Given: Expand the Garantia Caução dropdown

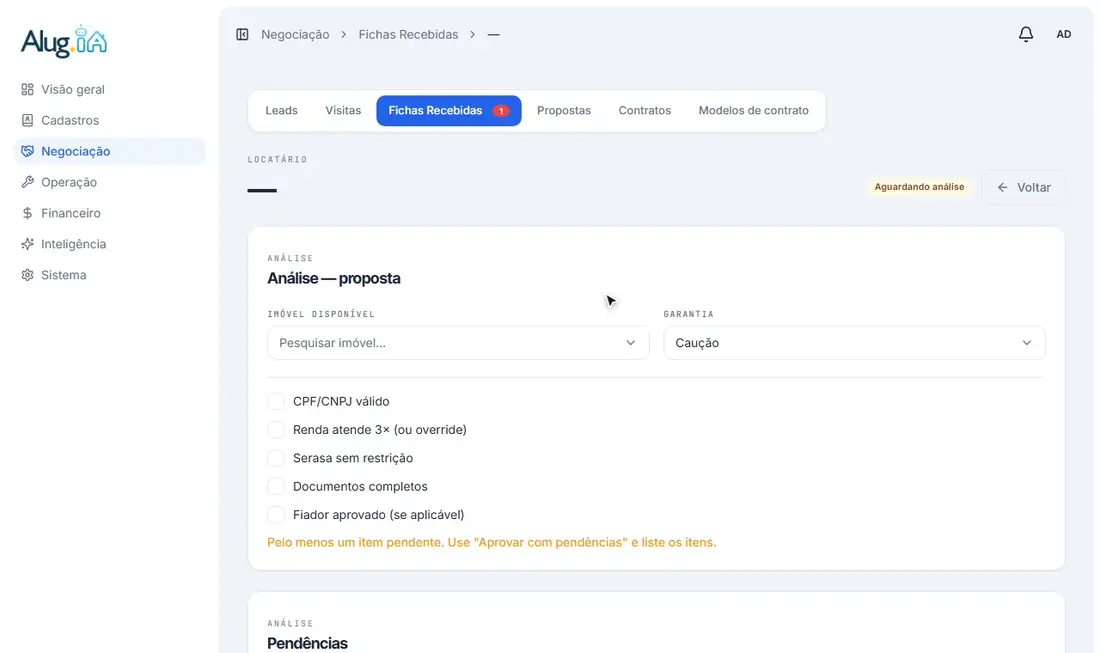Looking at the screenshot, I should coord(854,343).
